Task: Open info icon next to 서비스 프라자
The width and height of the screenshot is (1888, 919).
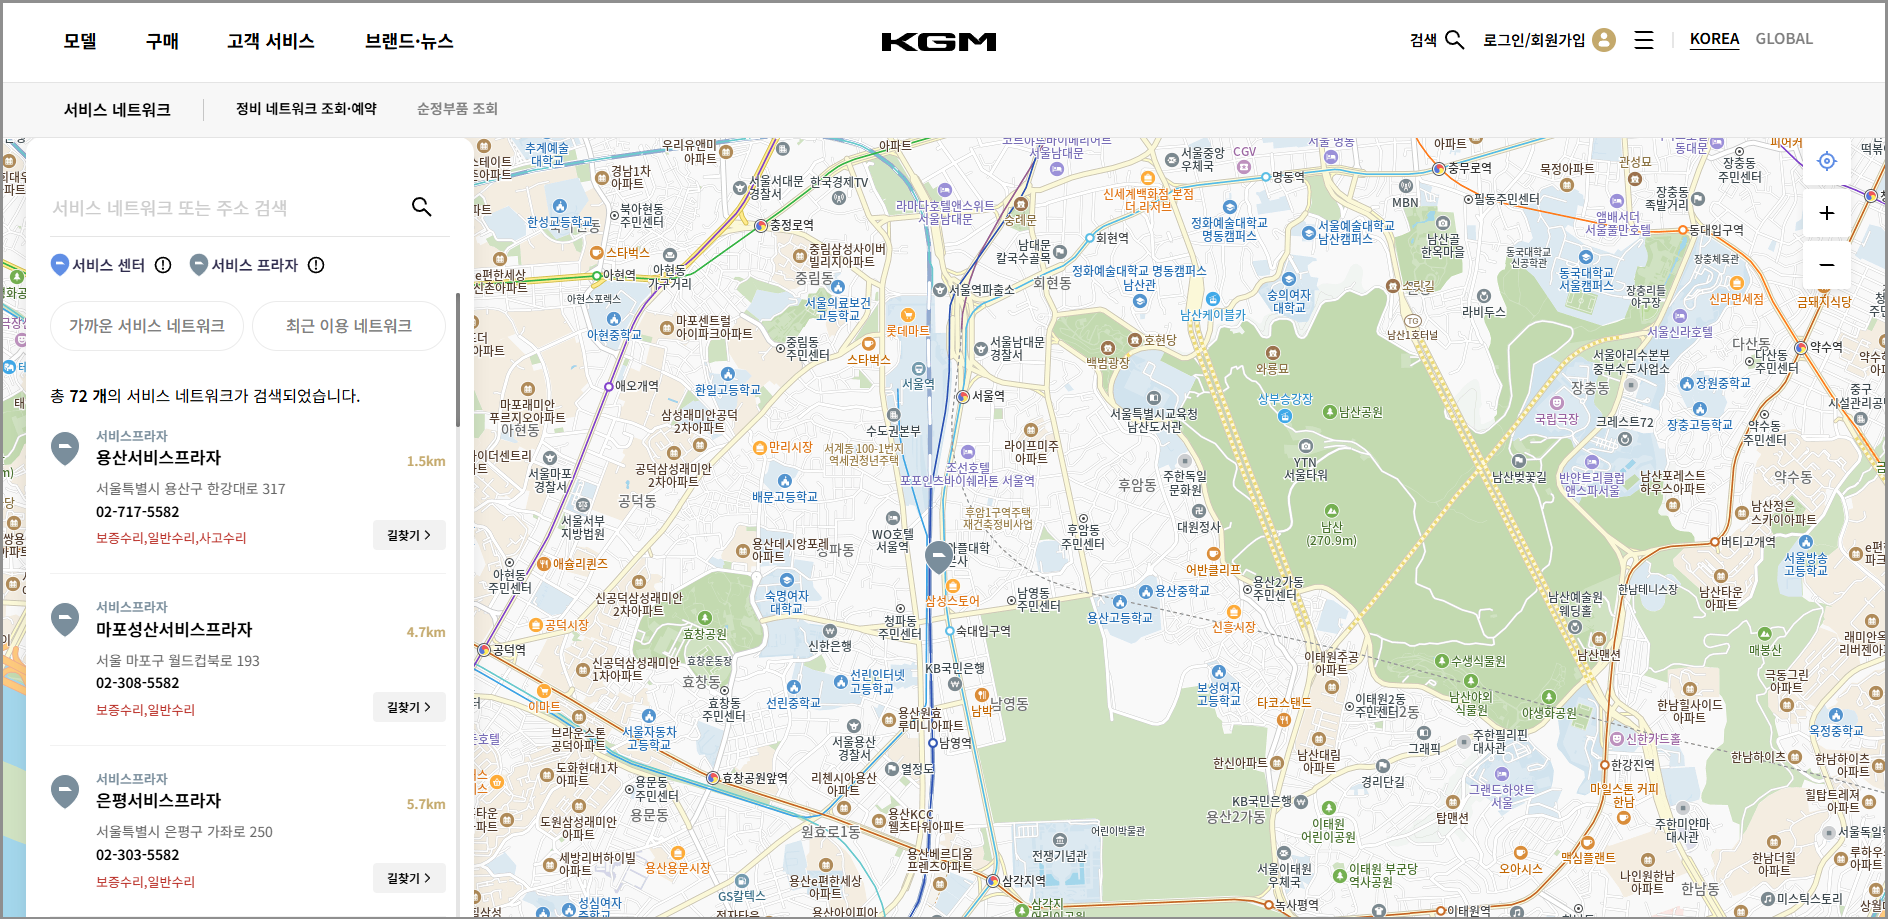Action: (x=316, y=265)
